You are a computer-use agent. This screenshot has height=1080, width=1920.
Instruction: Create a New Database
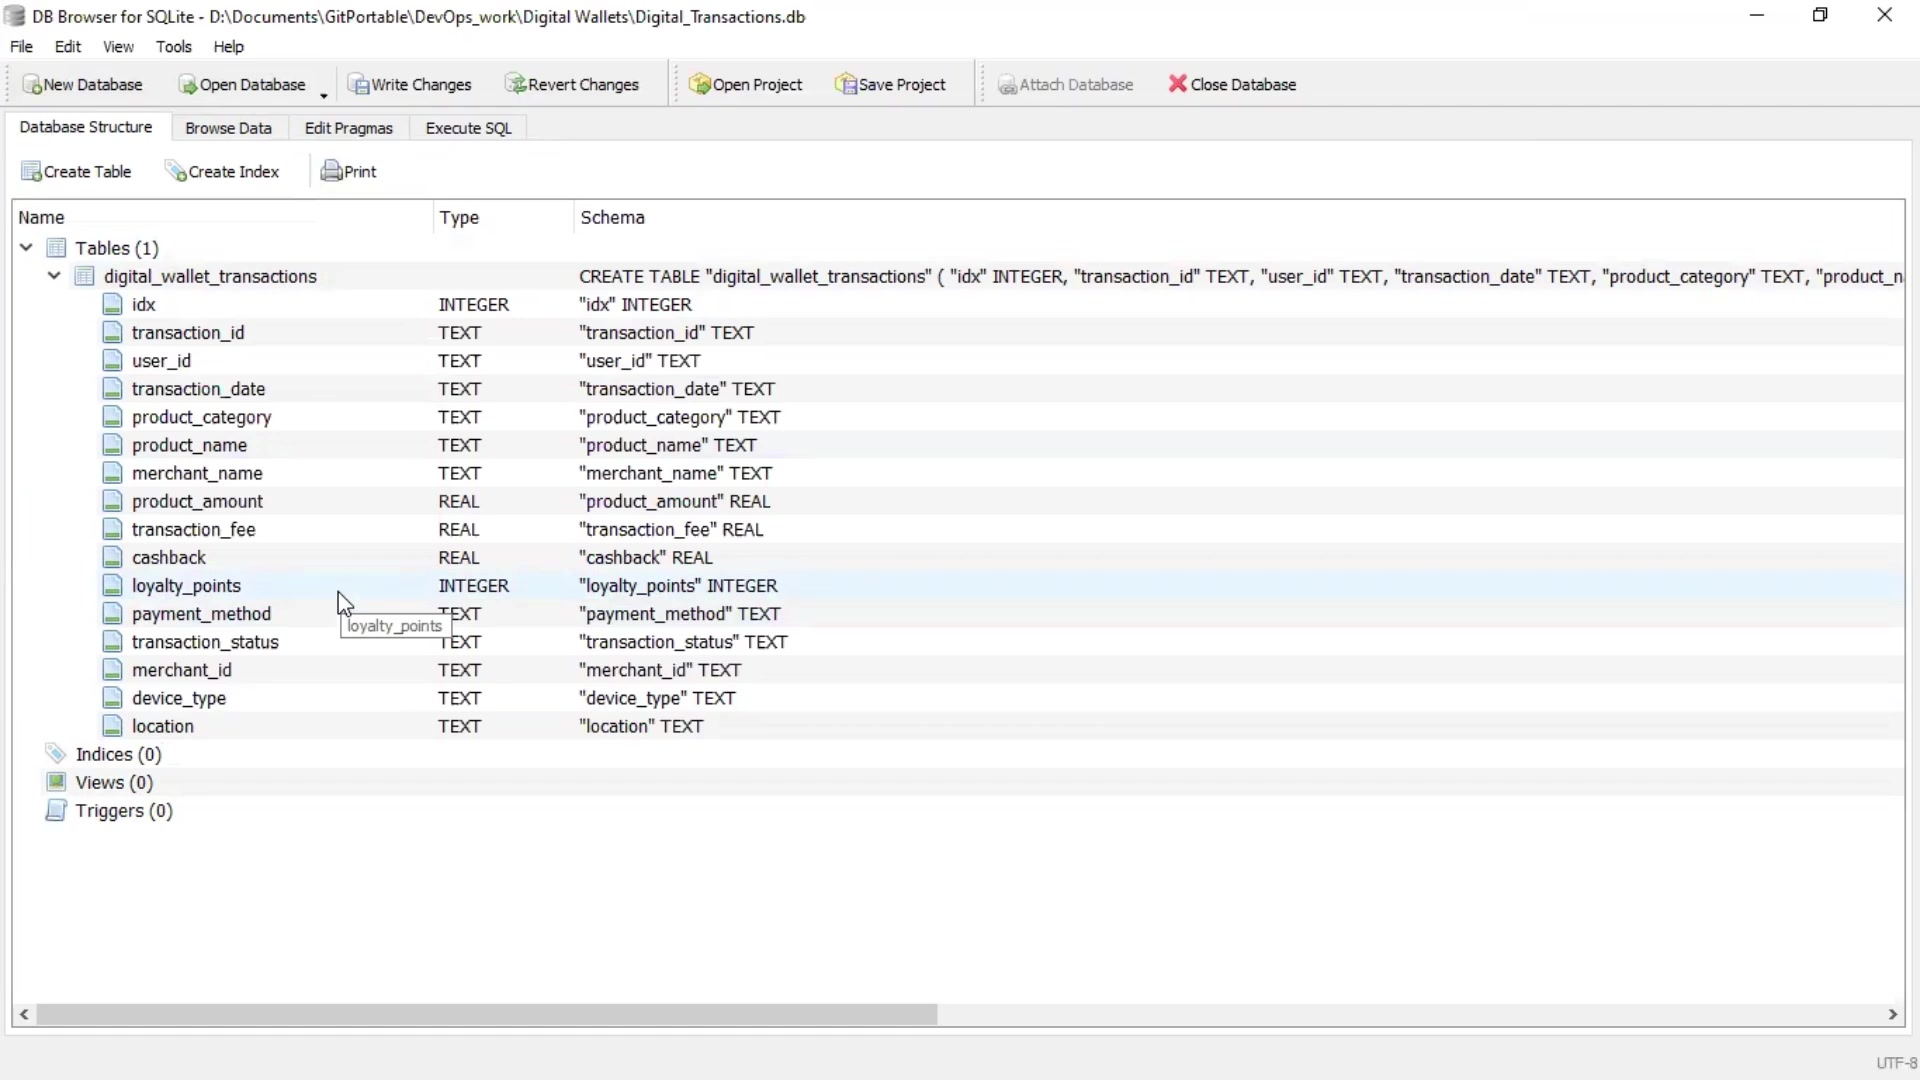coord(83,84)
